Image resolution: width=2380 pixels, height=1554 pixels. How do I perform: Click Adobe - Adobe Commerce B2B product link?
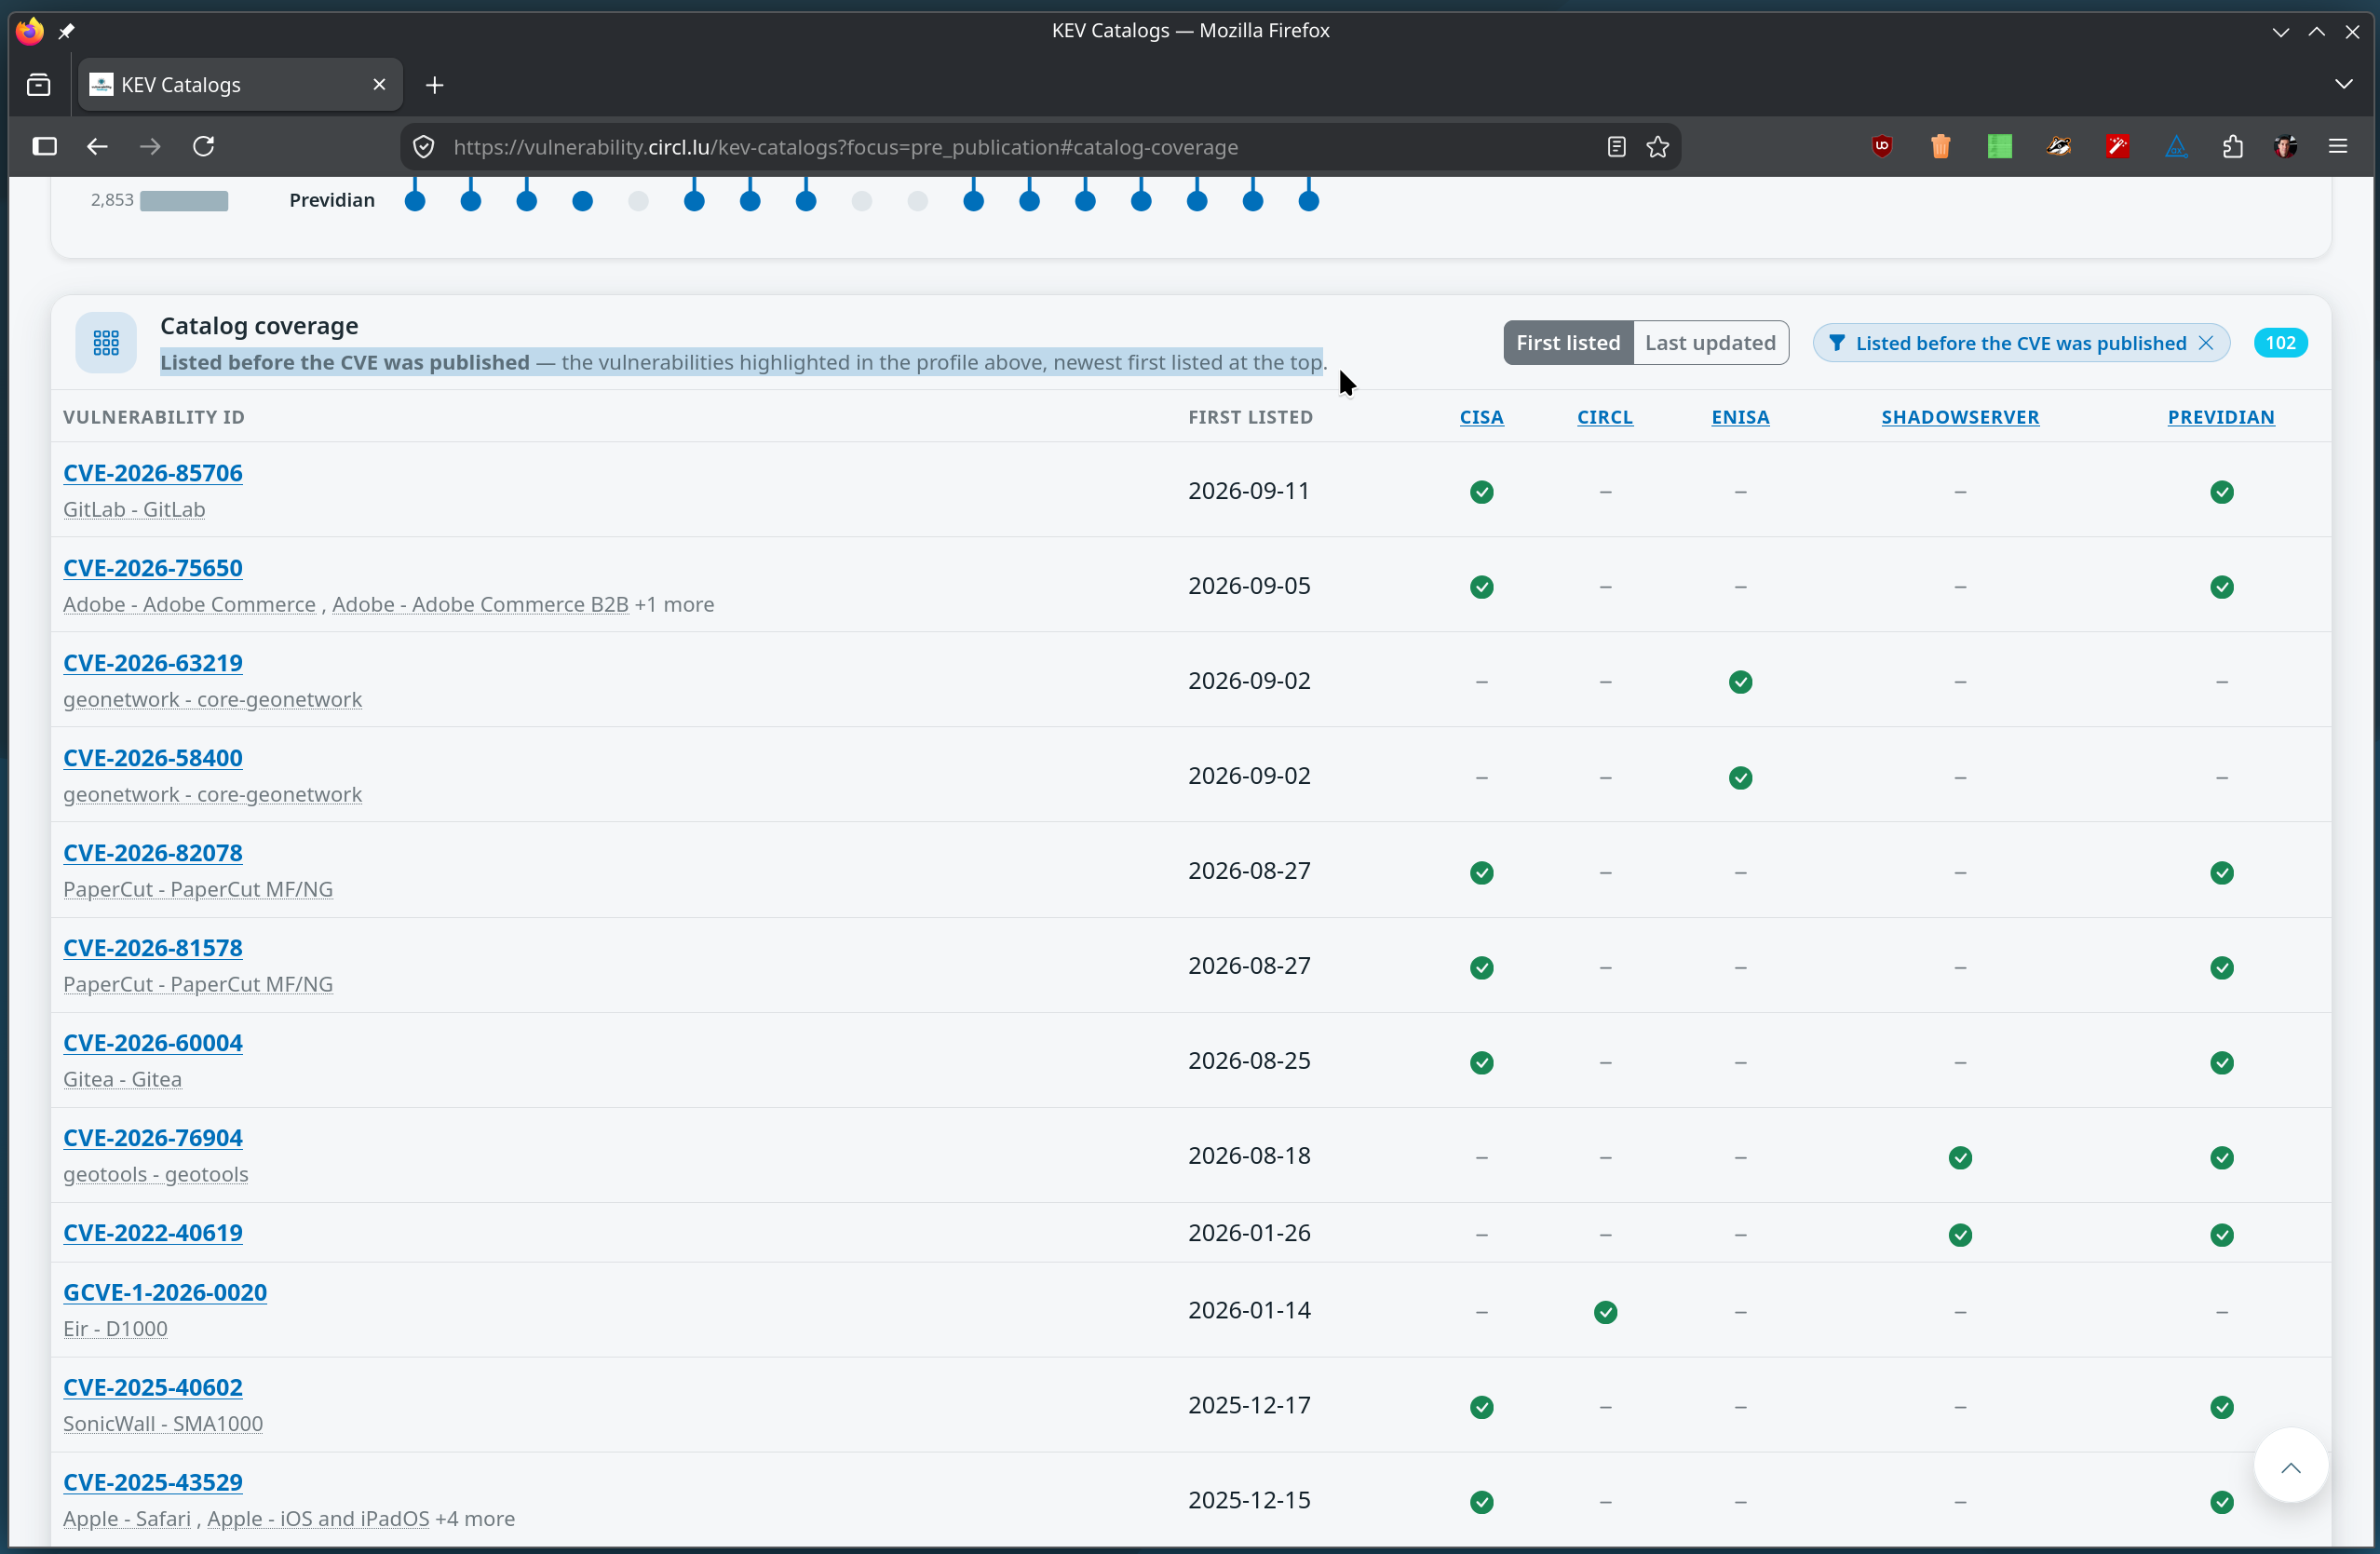point(480,605)
